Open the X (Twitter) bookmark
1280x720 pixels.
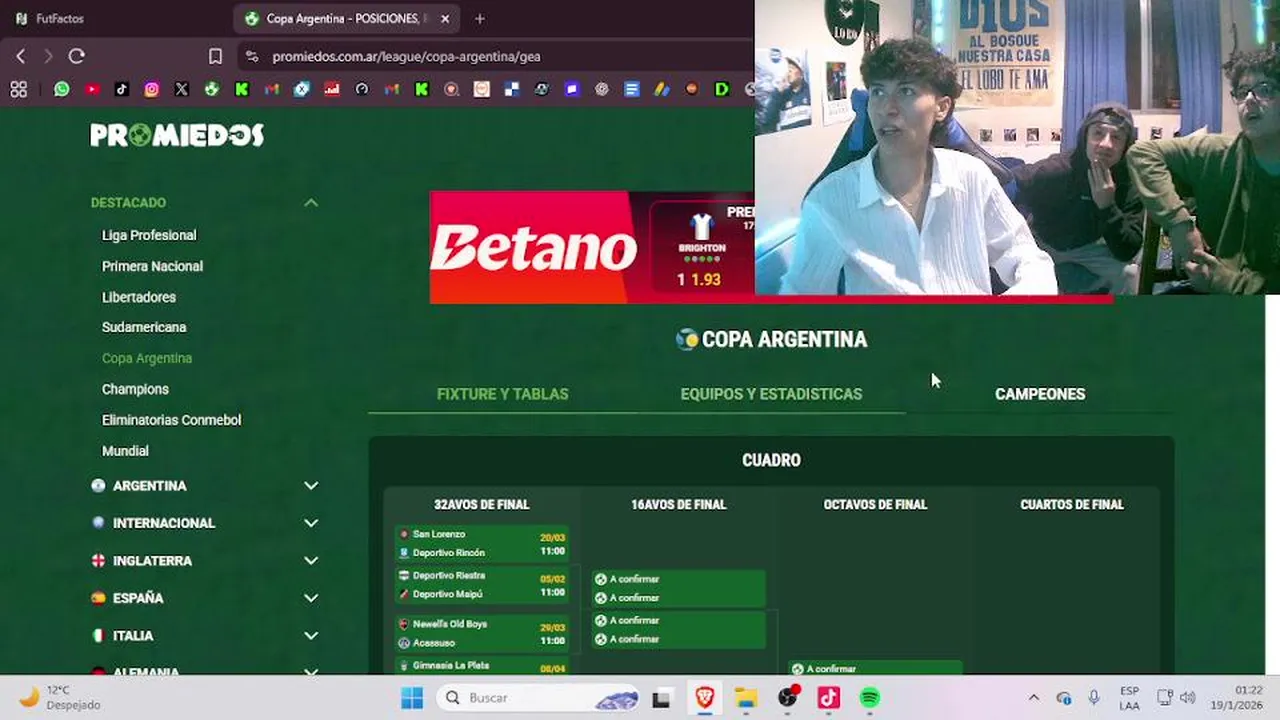[x=182, y=89]
